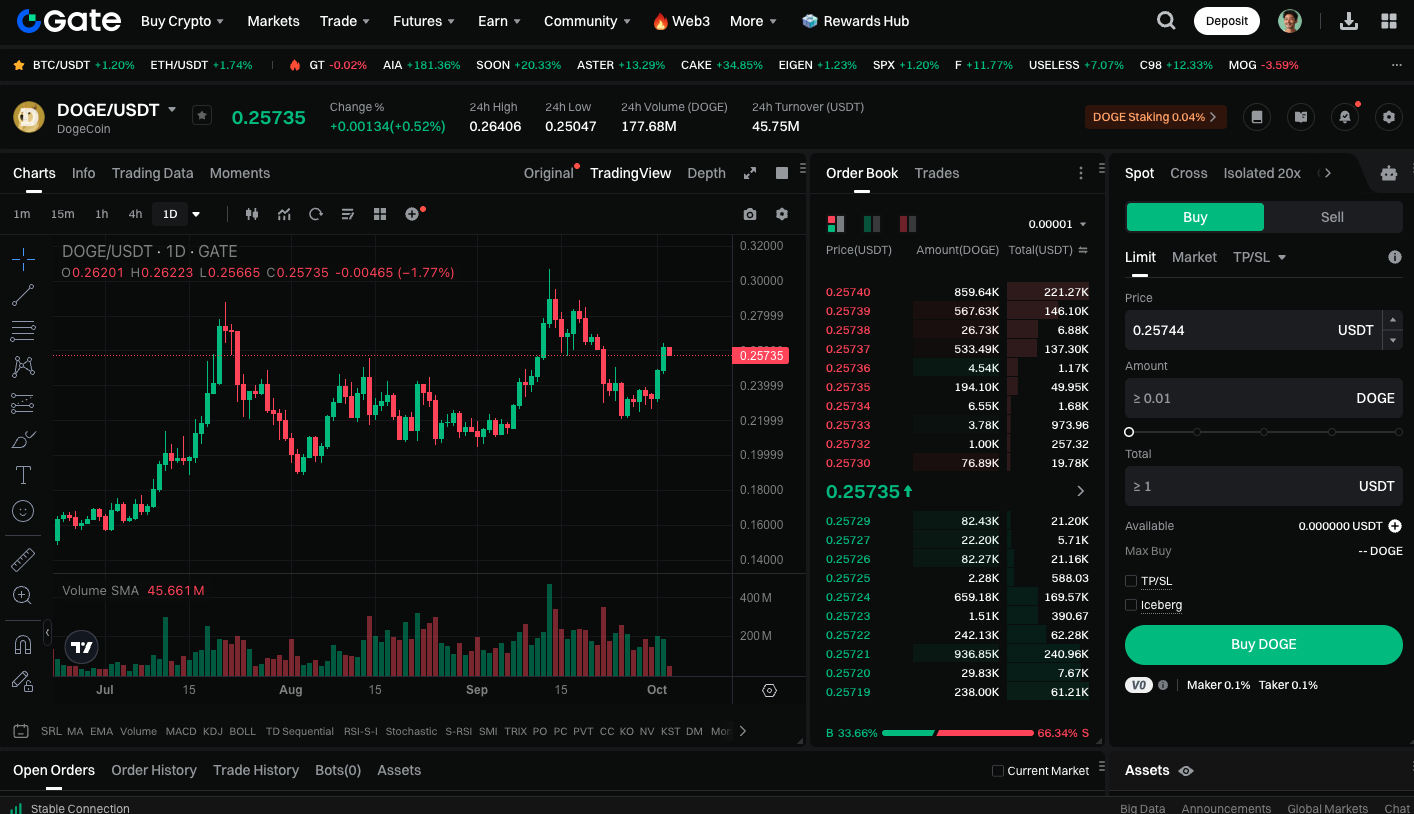Click the Deposit button
Viewport: 1414px width, 814px height.
1227,21
